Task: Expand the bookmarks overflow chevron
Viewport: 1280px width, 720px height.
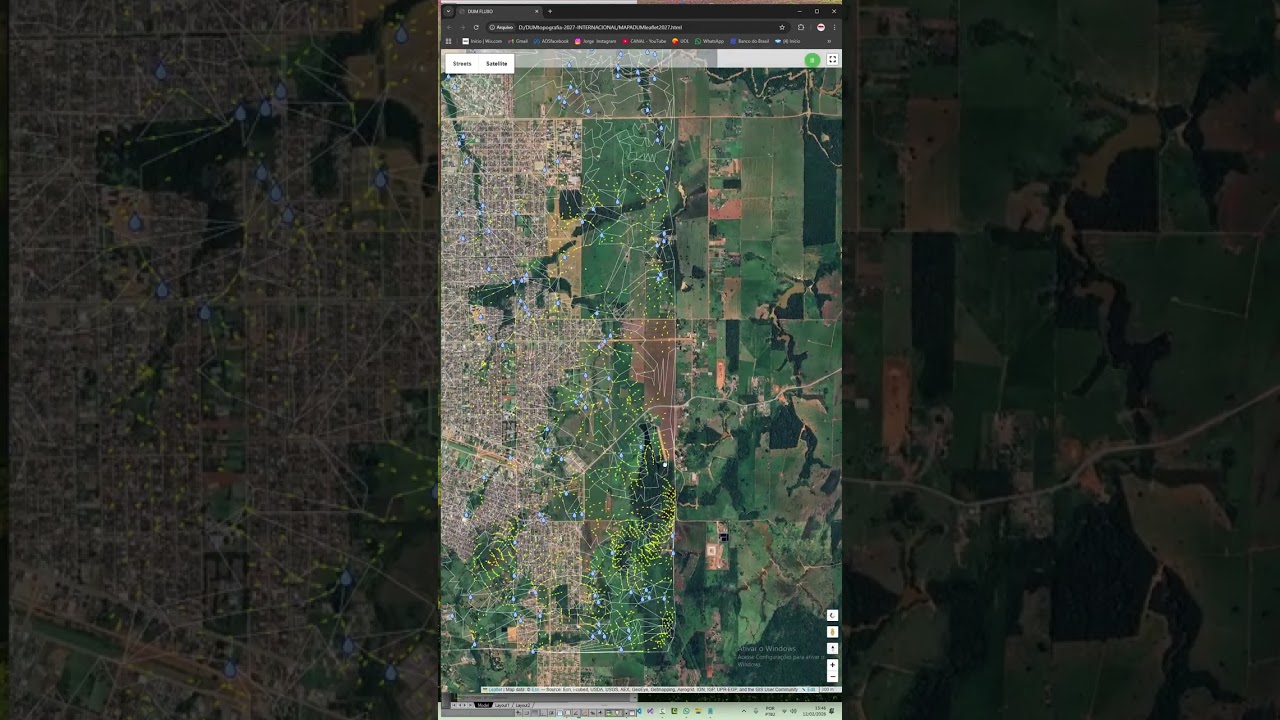Action: (x=829, y=41)
